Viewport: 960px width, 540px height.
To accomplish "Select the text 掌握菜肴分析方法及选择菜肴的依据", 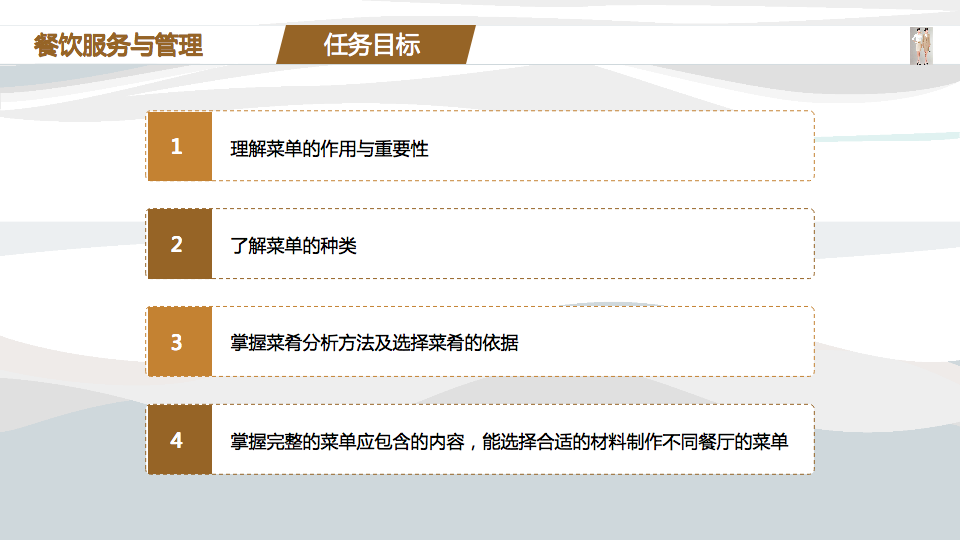I will click(374, 343).
